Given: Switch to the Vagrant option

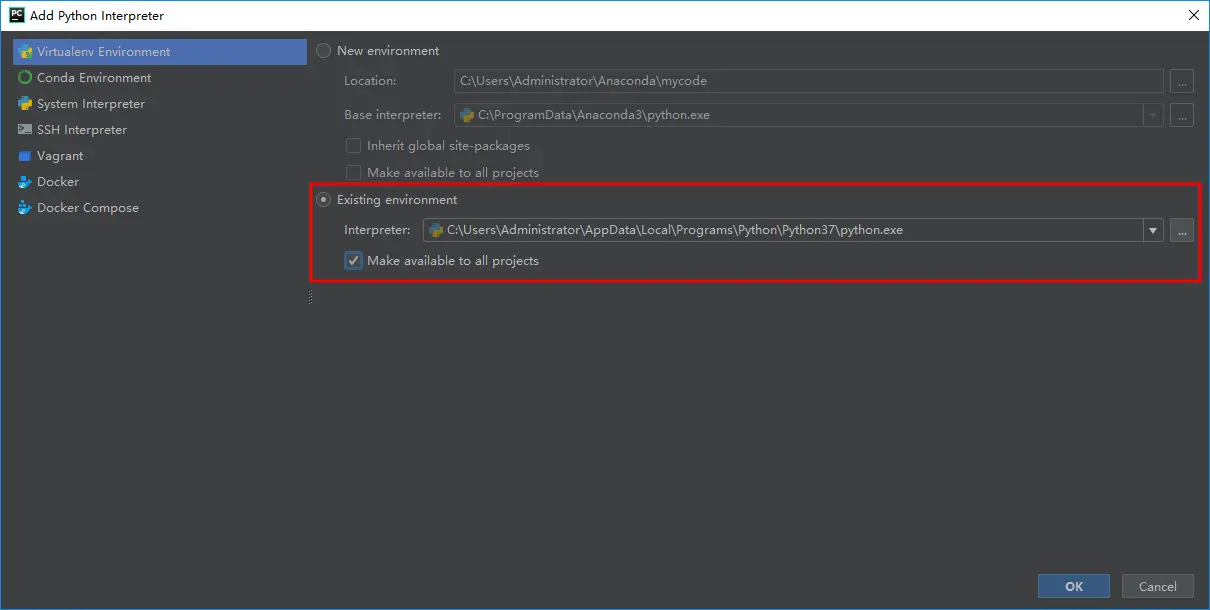Looking at the screenshot, I should 160,156.
